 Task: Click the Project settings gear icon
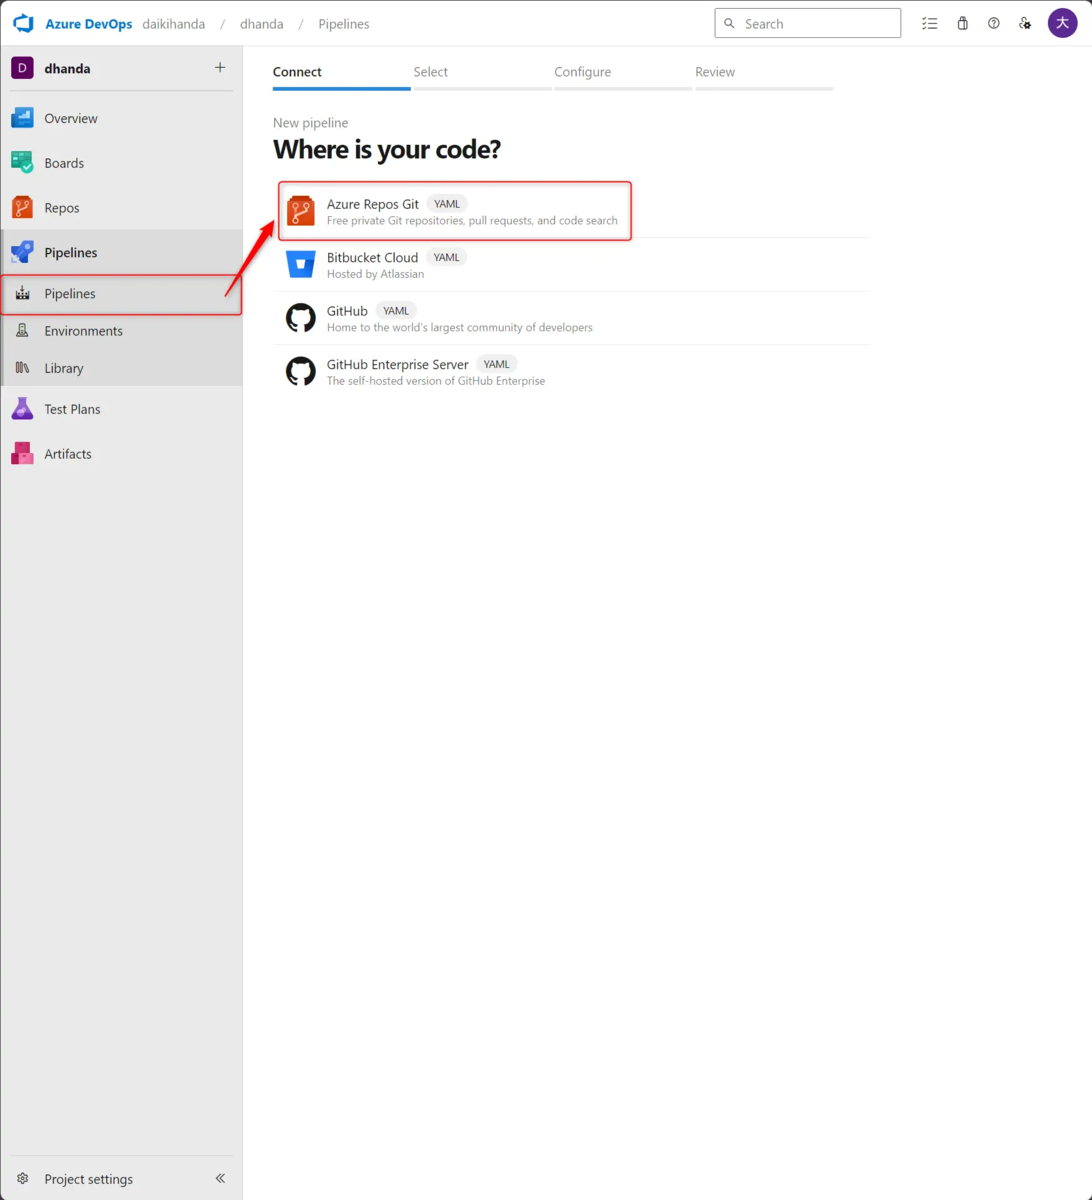pyautogui.click(x=23, y=1179)
